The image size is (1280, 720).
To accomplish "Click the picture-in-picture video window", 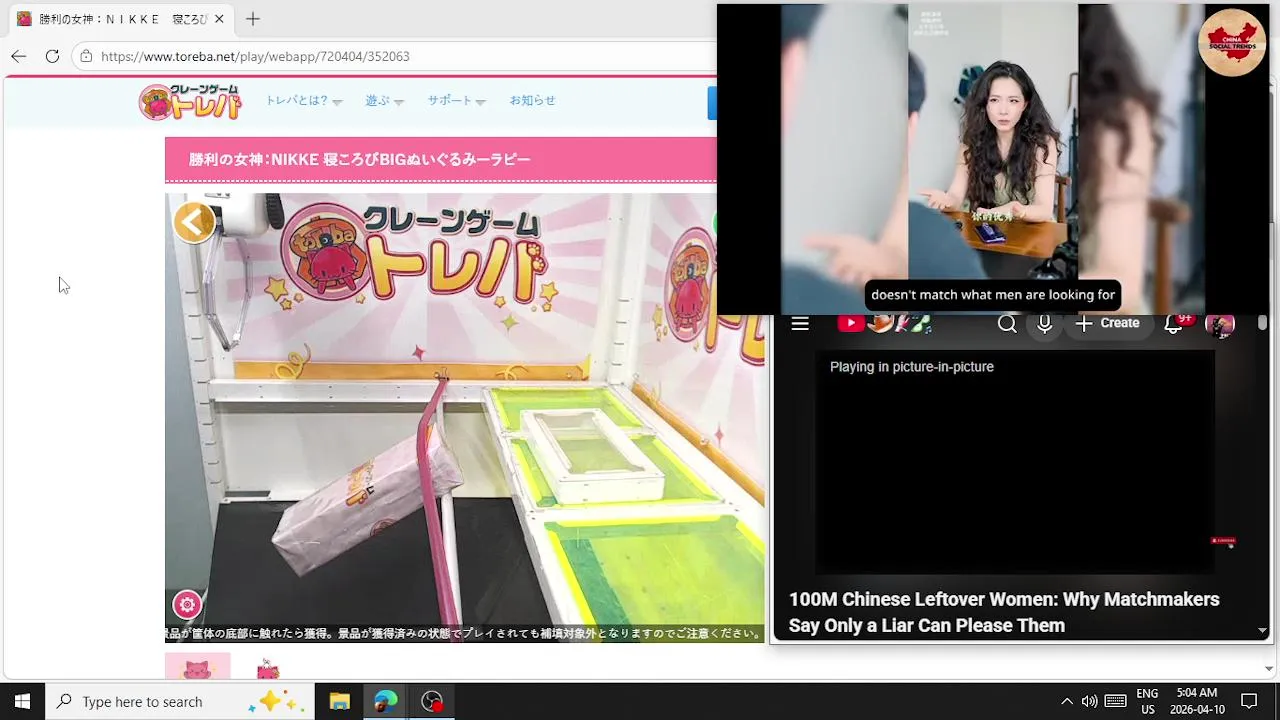I will coord(992,158).
